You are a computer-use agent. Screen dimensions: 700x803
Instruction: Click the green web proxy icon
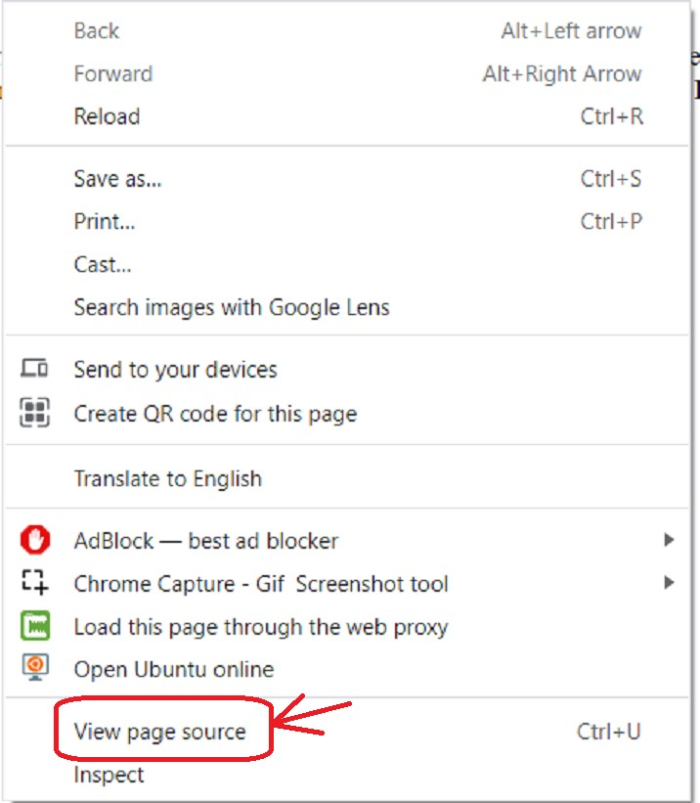(x=35, y=627)
